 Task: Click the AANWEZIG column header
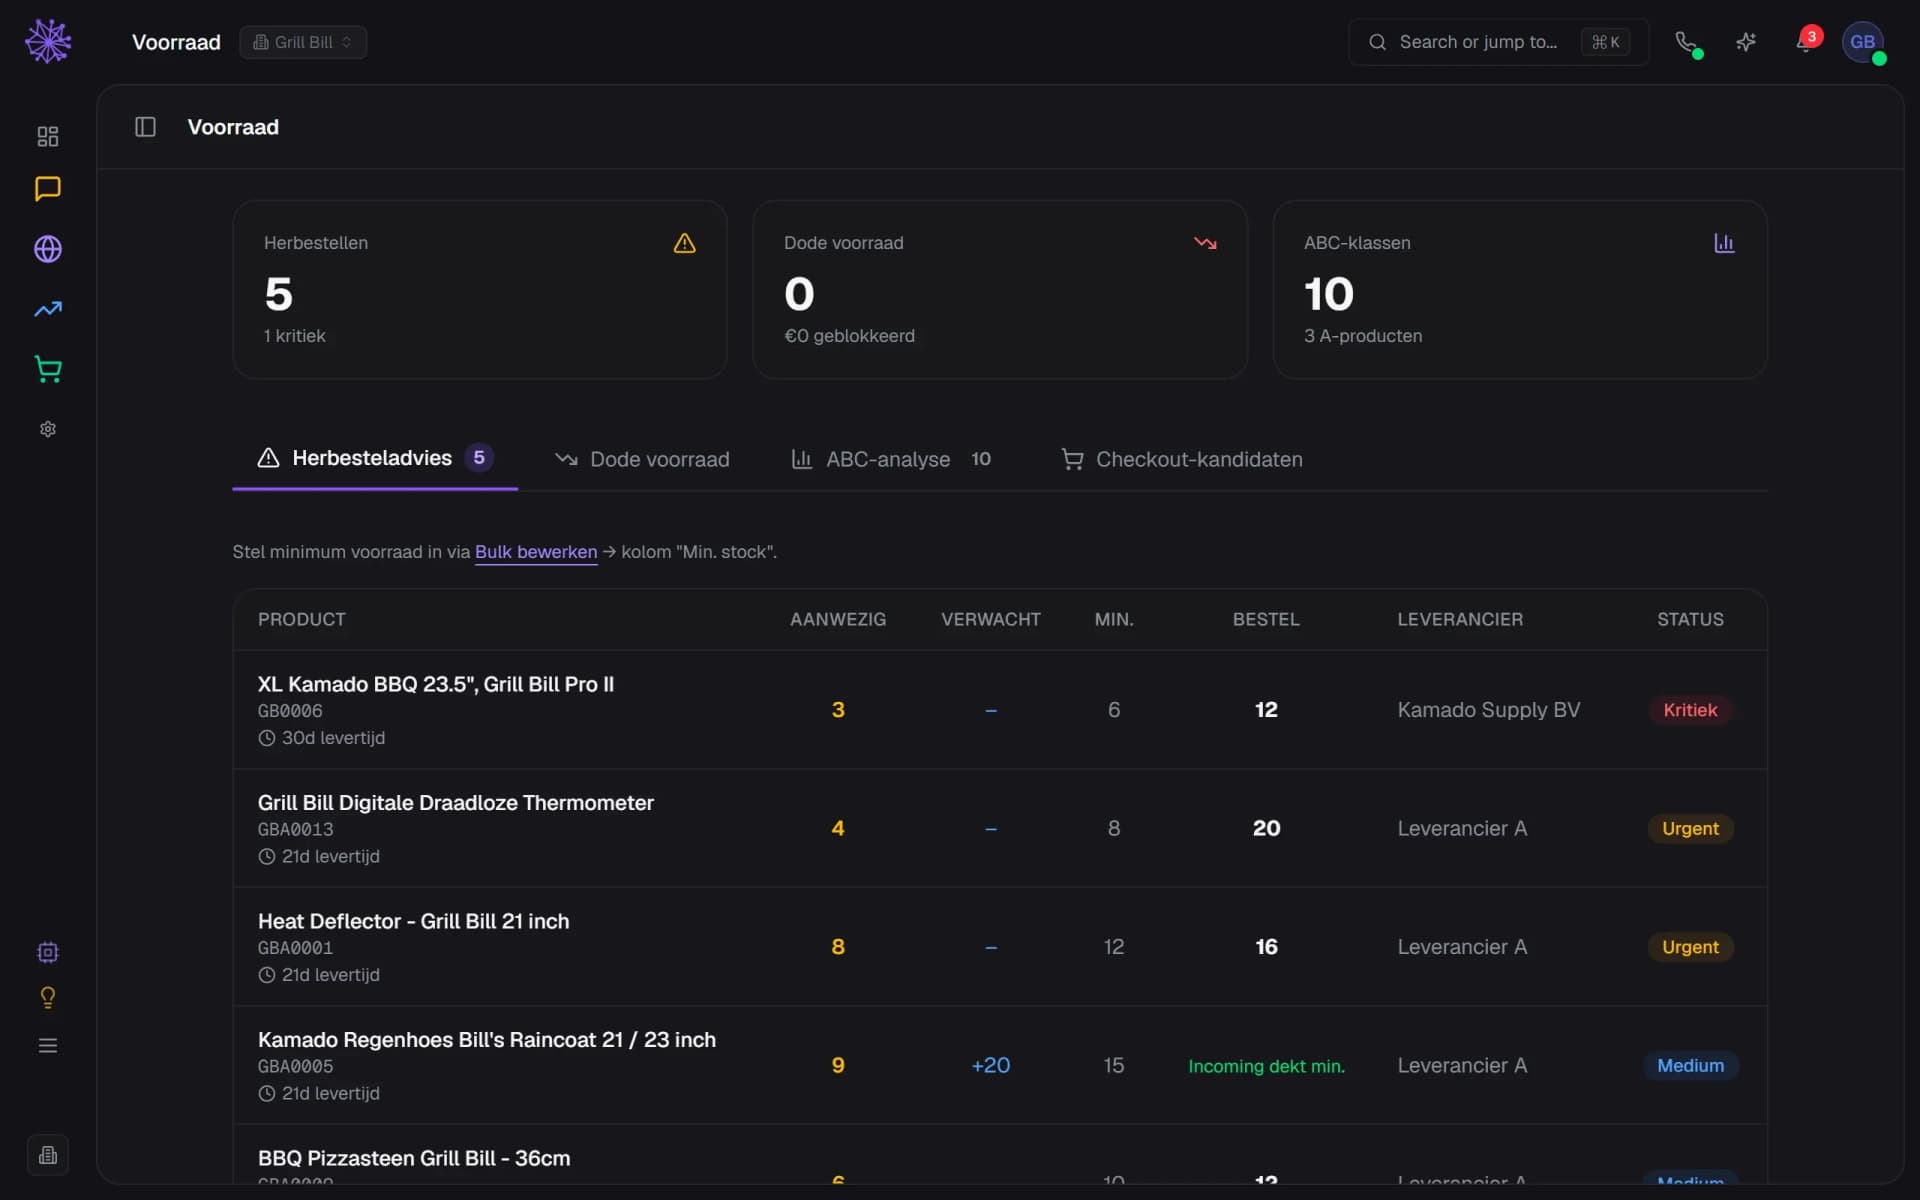[838, 619]
